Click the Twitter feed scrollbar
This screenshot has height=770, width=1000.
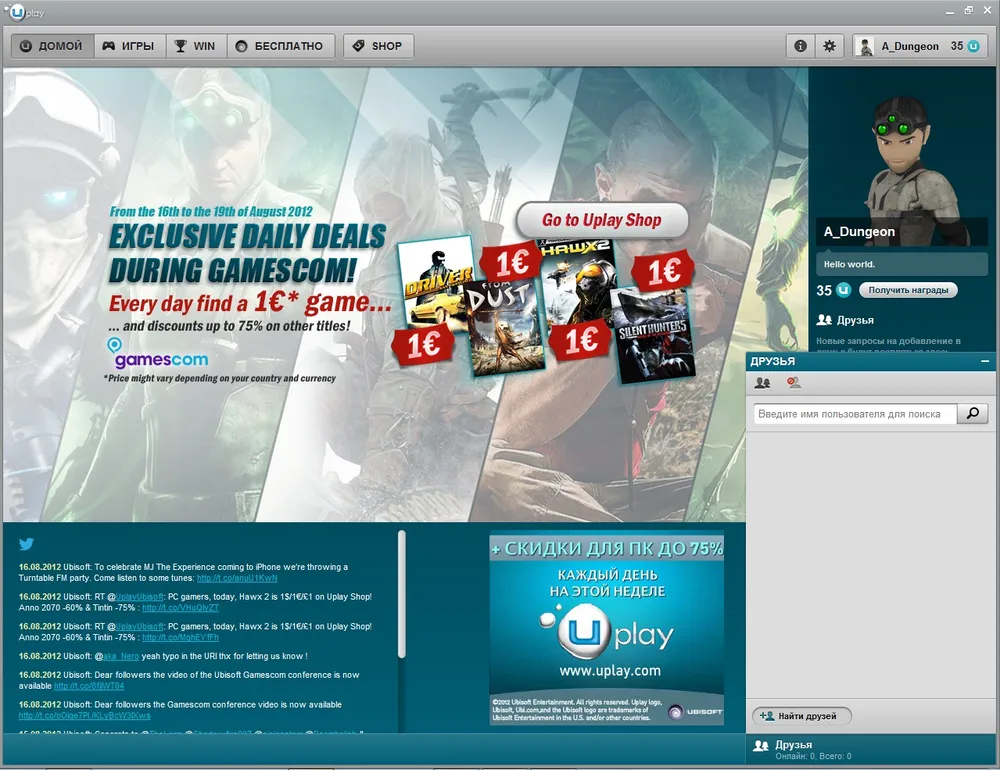(x=402, y=594)
